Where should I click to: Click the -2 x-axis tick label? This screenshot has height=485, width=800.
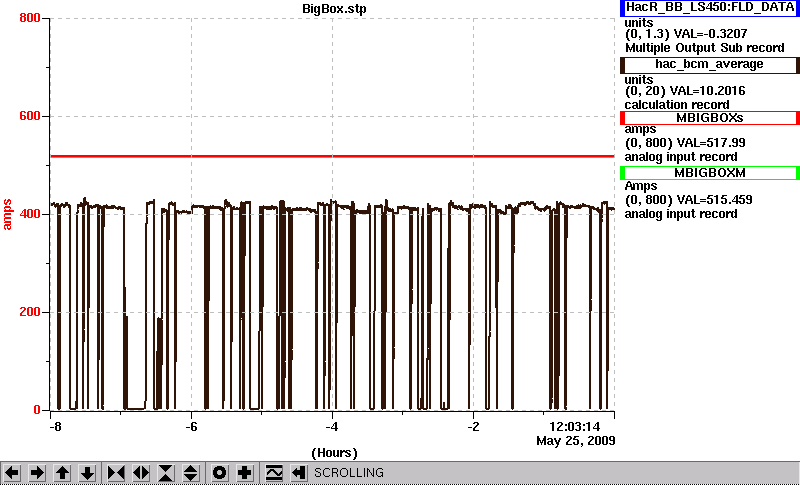click(x=473, y=427)
